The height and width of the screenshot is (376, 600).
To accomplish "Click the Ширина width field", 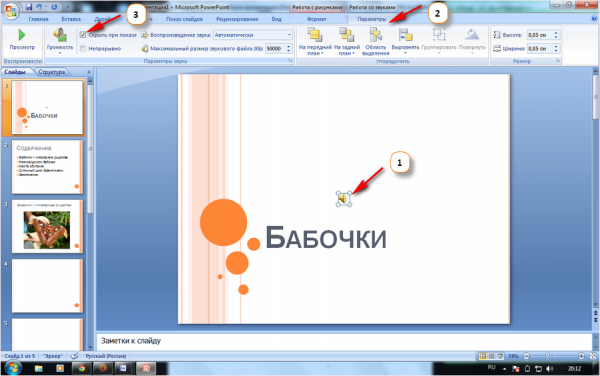I will pyautogui.click(x=540, y=49).
